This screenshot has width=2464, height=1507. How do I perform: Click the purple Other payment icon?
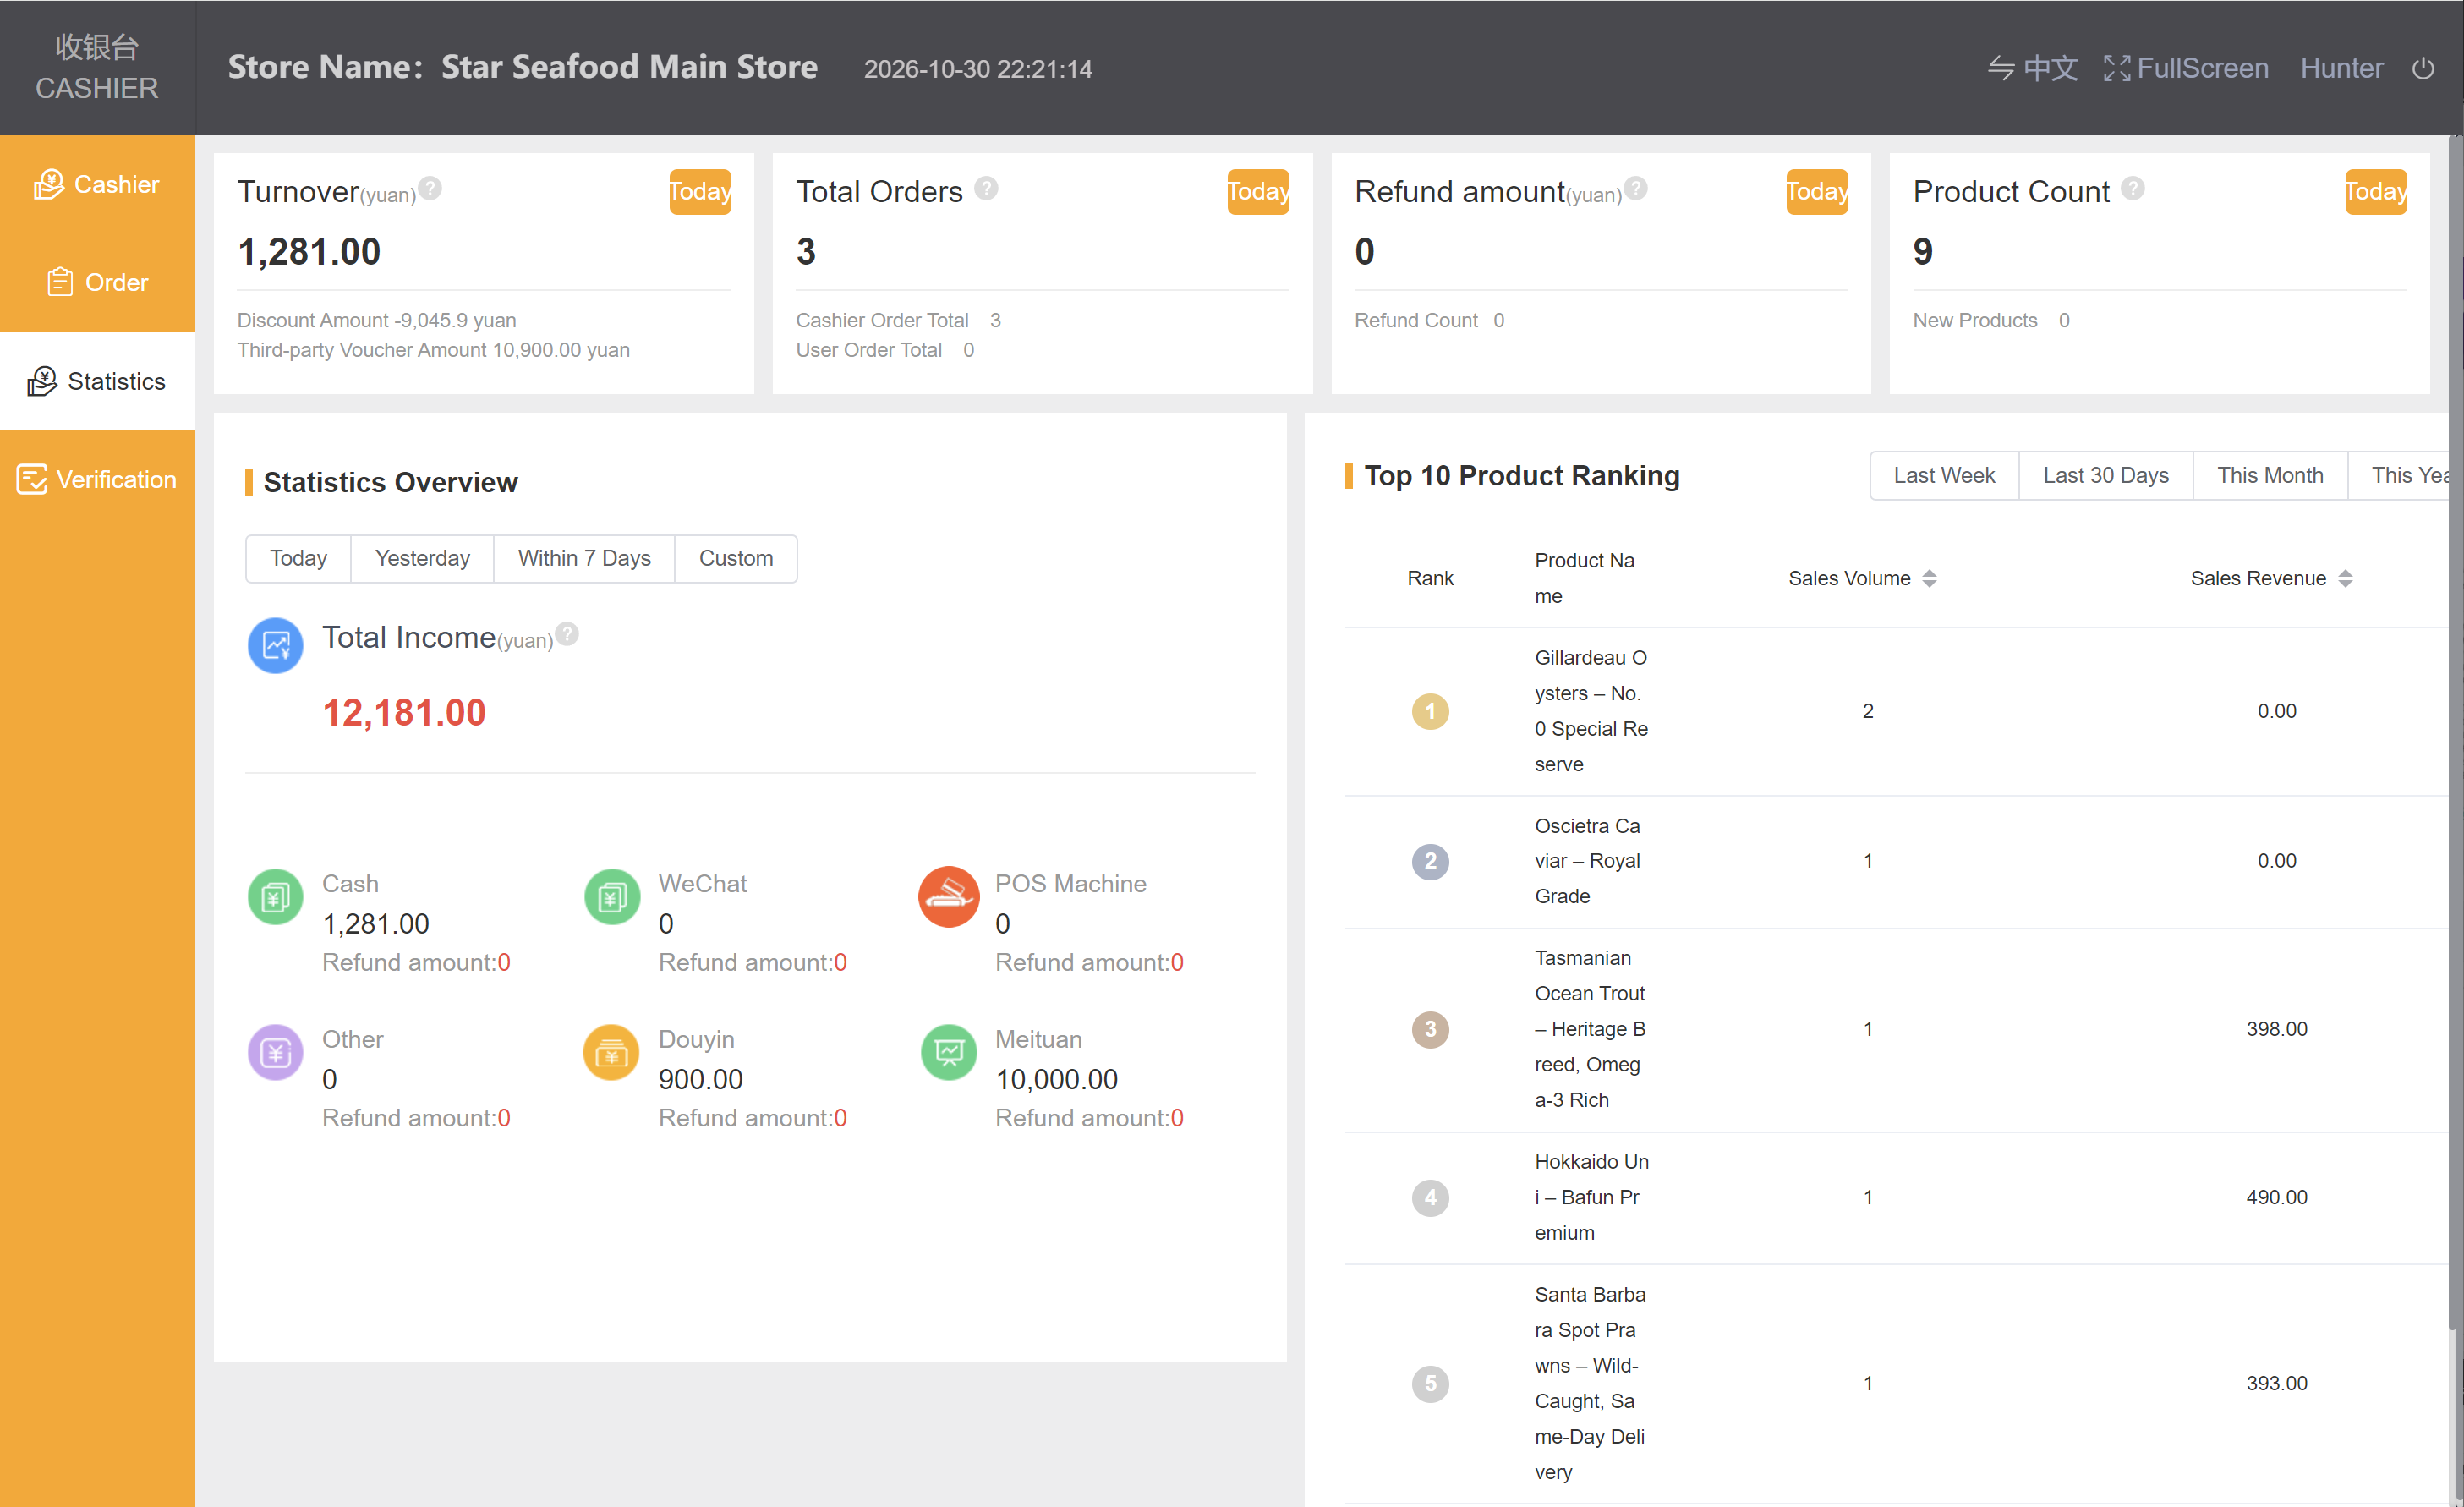point(276,1052)
